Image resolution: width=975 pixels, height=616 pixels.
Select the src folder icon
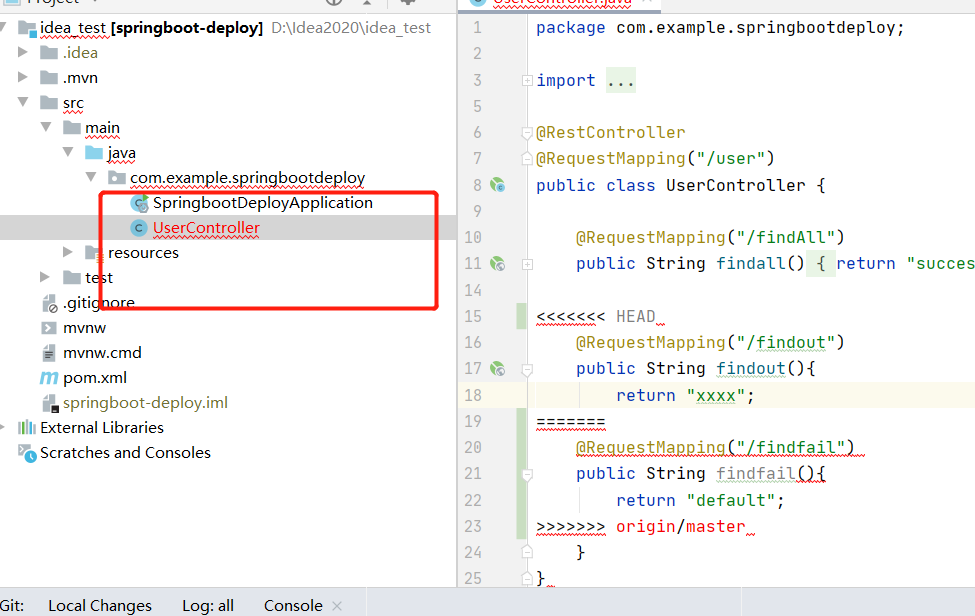49,103
